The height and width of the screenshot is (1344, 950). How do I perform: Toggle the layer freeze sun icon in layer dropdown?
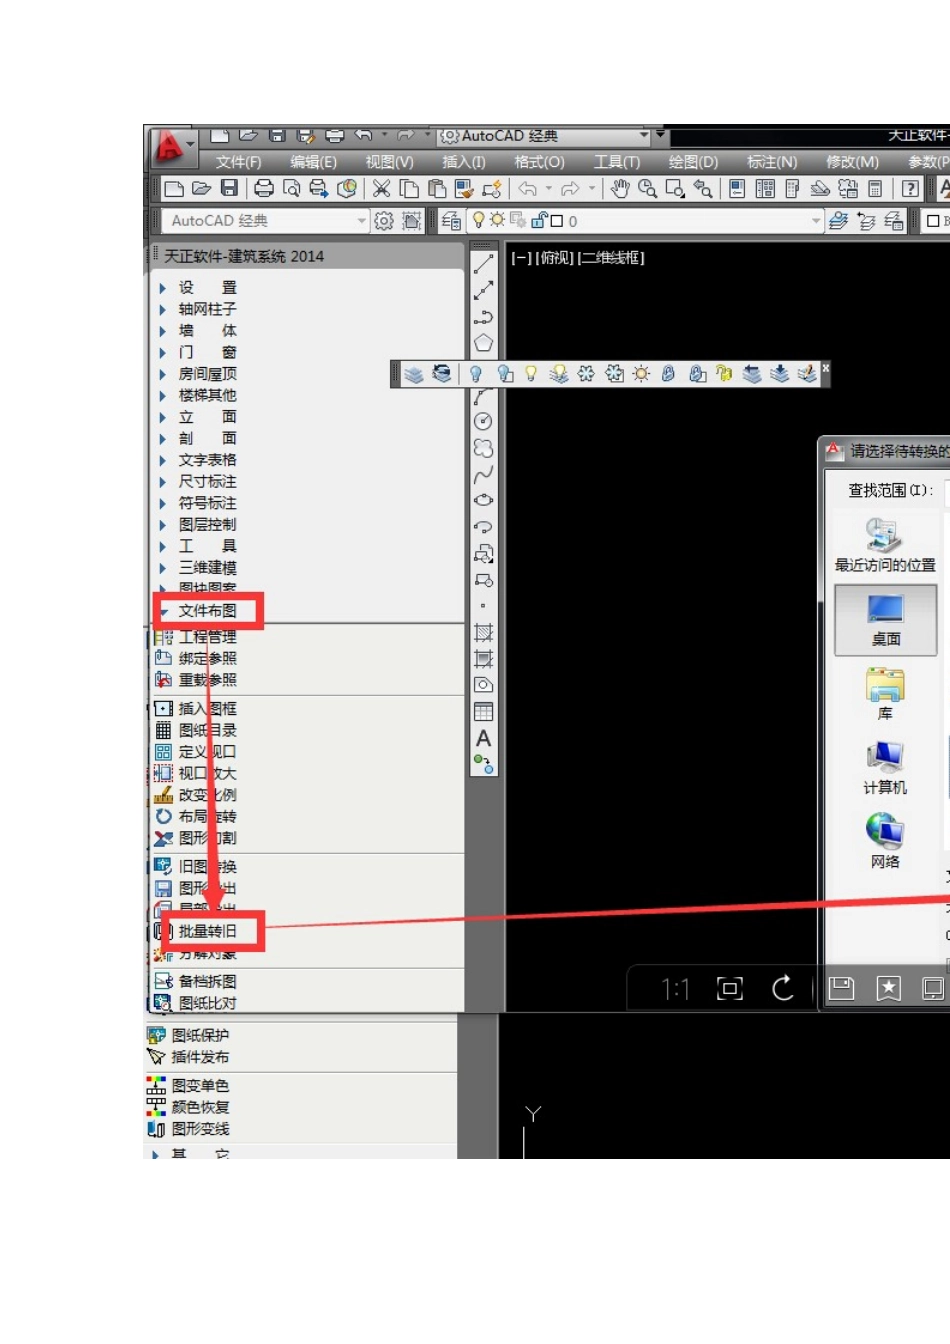tap(497, 221)
